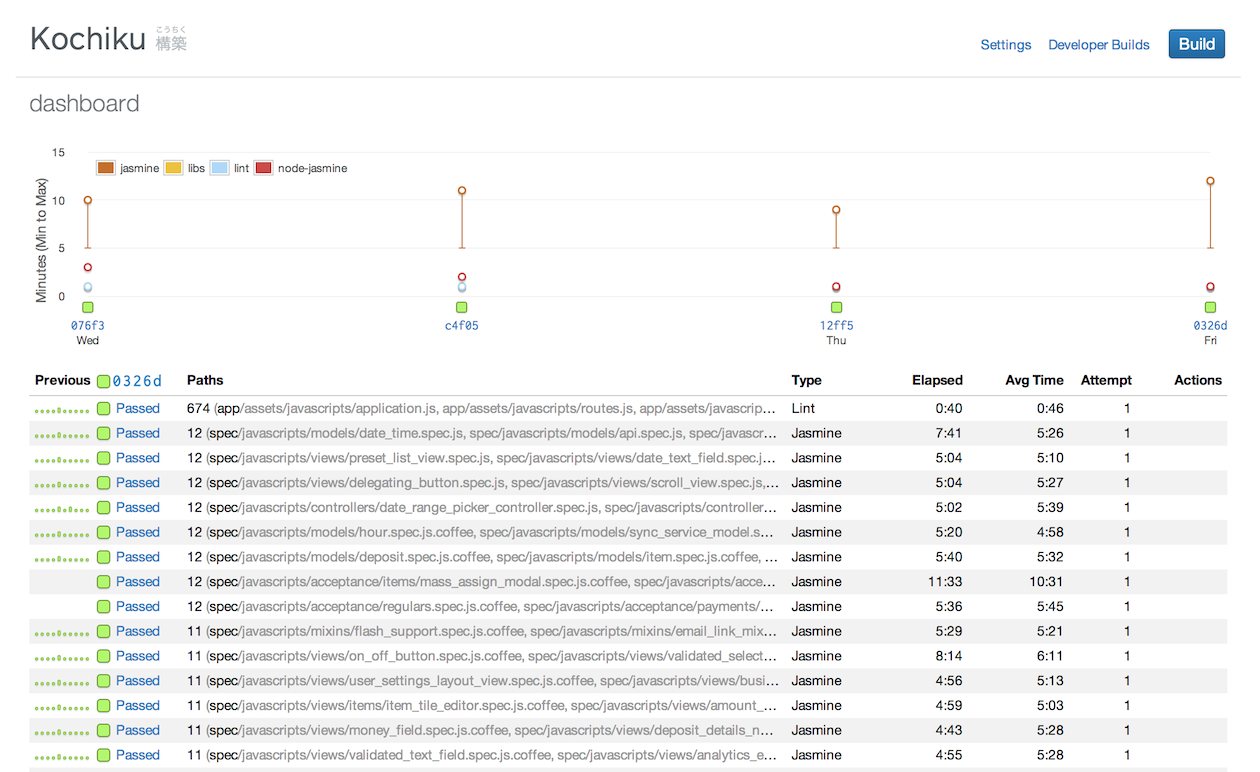Select the avg time 10:31 cell
1260x772 pixels.
[1047, 582]
